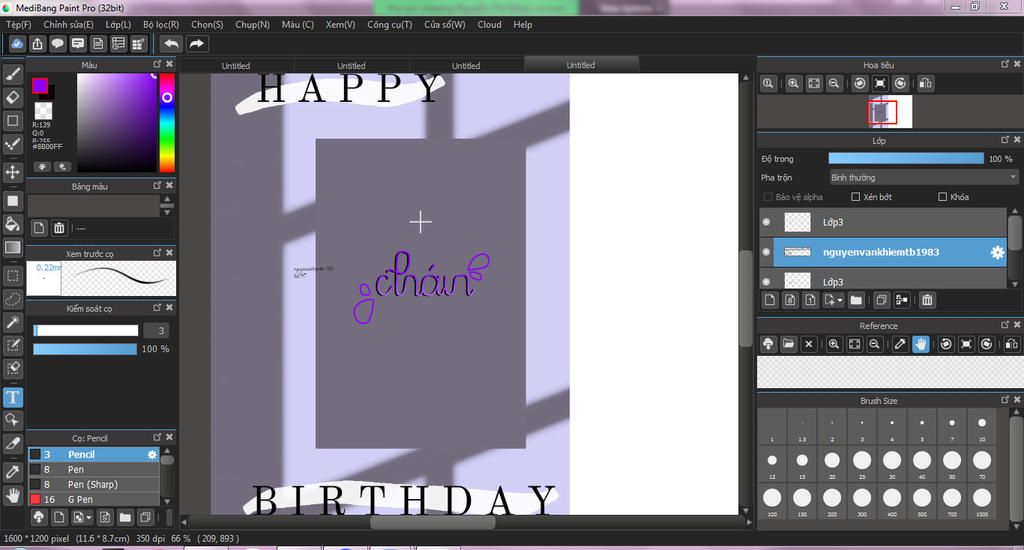Select the Gradient tool
The width and height of the screenshot is (1024, 550).
click(12, 247)
